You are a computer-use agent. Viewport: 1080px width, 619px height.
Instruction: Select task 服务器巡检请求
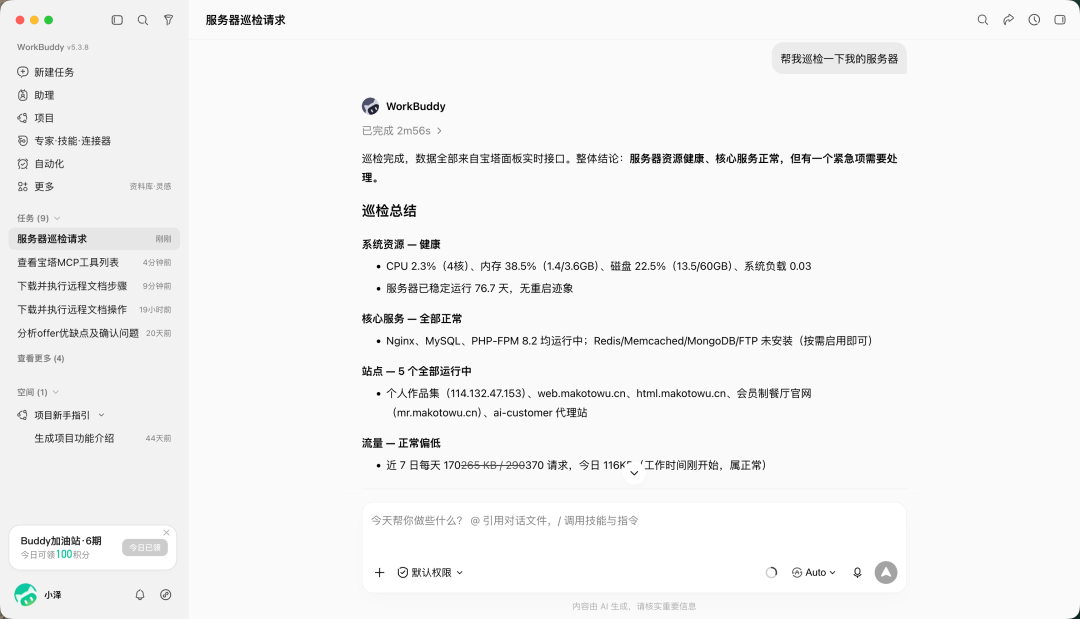(x=94, y=239)
